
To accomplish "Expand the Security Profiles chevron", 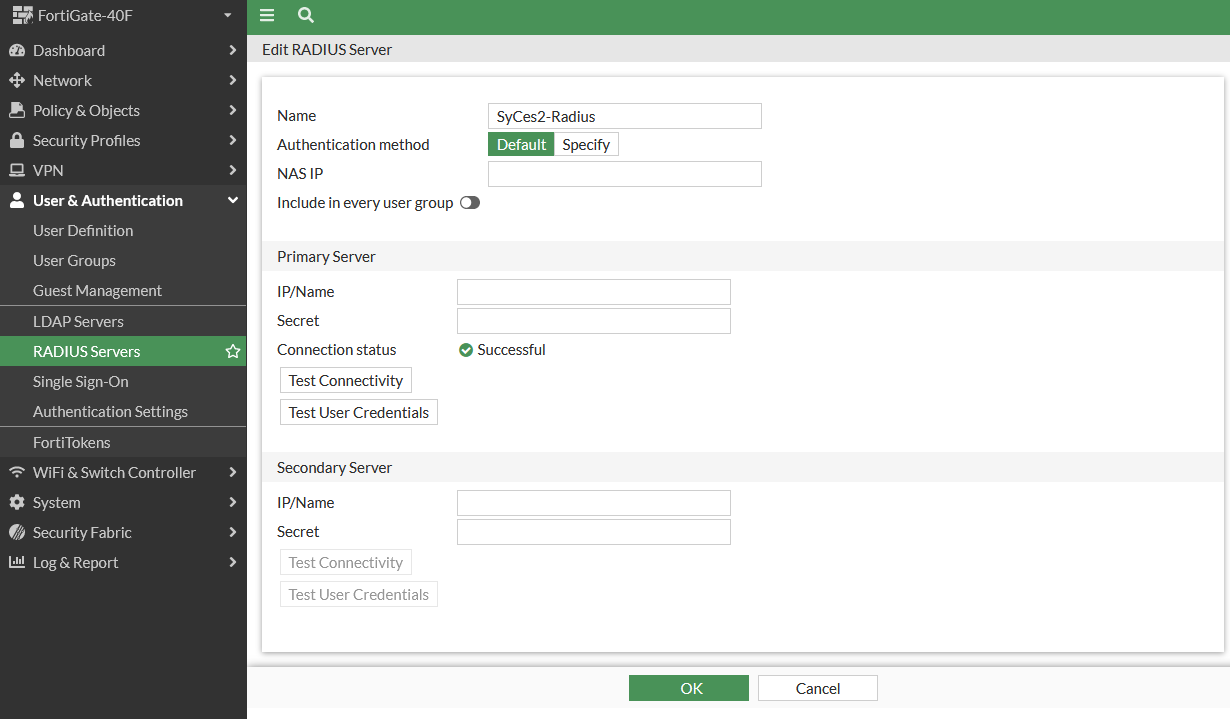I will coord(232,140).
